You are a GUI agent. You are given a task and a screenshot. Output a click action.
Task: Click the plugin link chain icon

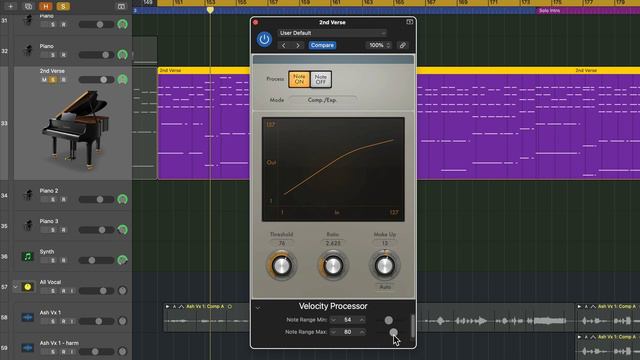click(402, 45)
